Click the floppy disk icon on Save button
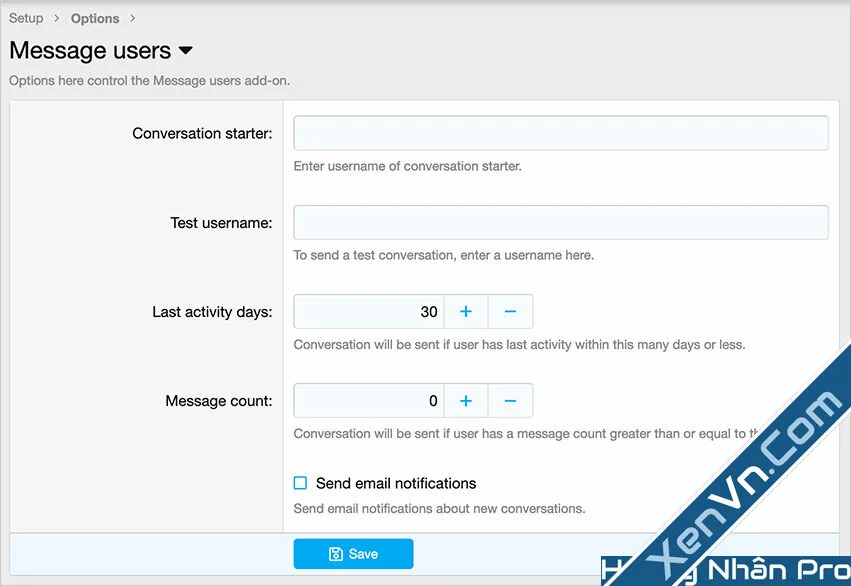 [x=337, y=553]
